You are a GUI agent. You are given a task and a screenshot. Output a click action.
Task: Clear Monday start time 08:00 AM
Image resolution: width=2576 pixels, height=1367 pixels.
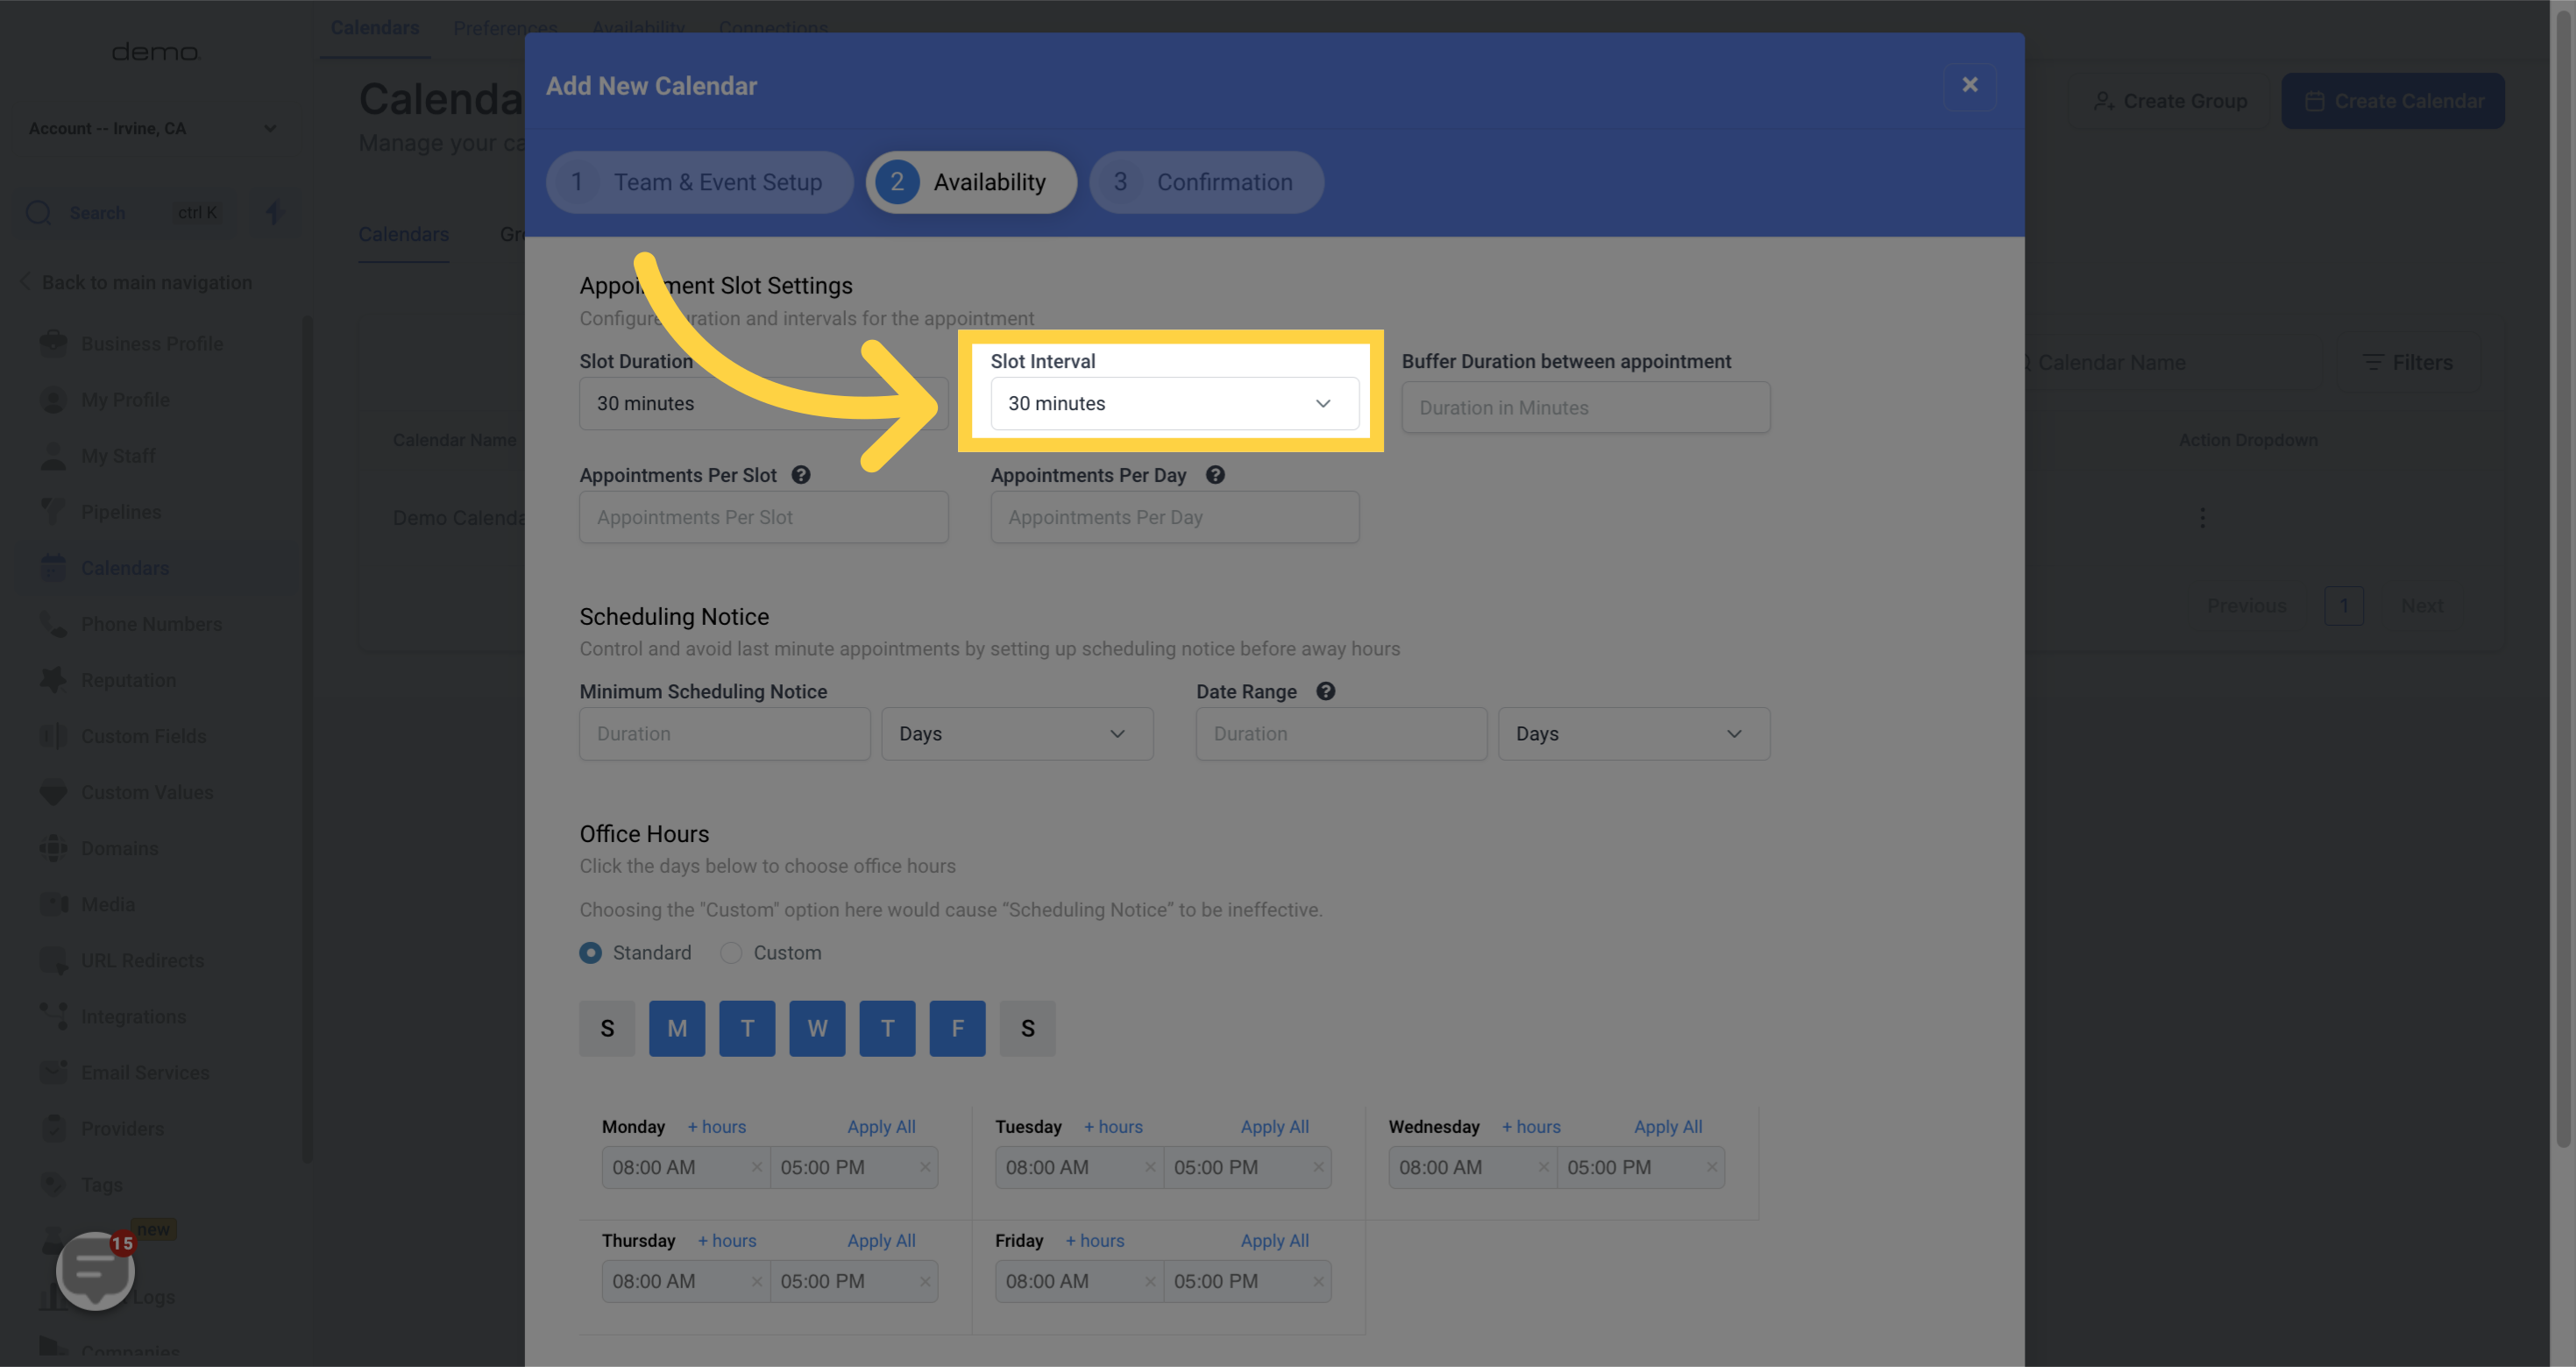pos(756,1167)
